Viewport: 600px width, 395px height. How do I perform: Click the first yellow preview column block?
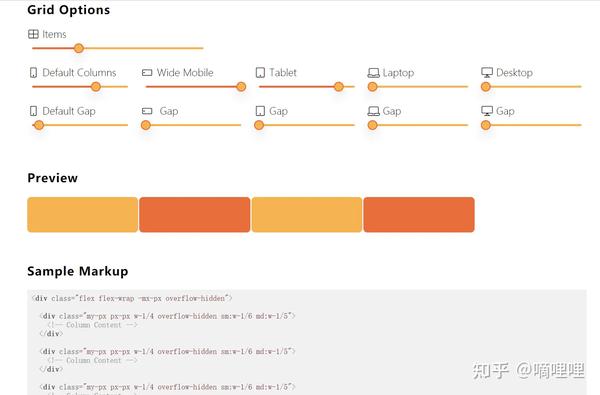[83, 215]
